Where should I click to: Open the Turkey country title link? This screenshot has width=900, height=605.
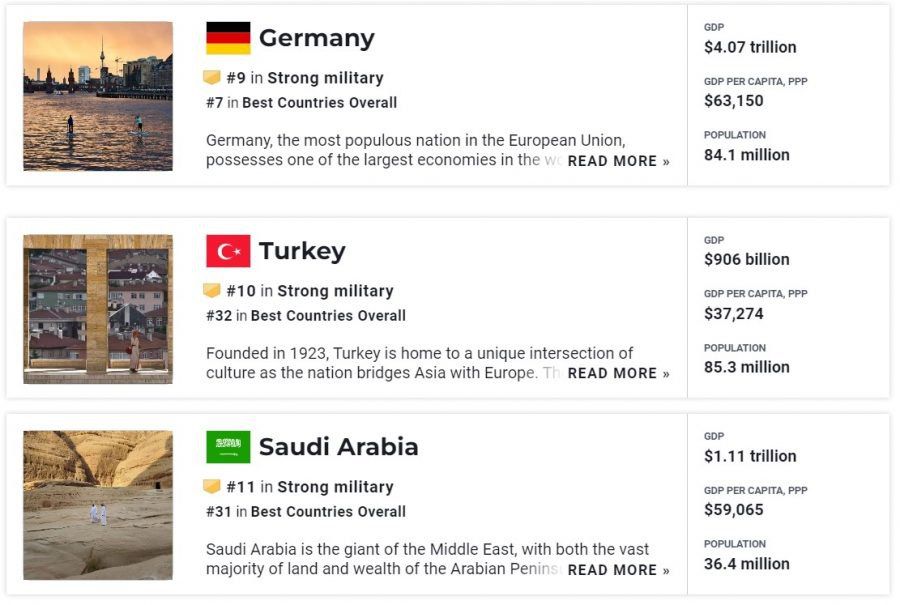tap(302, 251)
